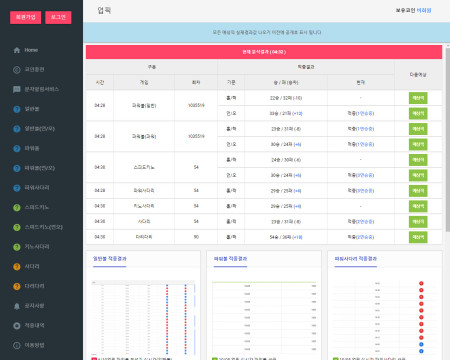Click the round number 90 cell

click(196, 237)
